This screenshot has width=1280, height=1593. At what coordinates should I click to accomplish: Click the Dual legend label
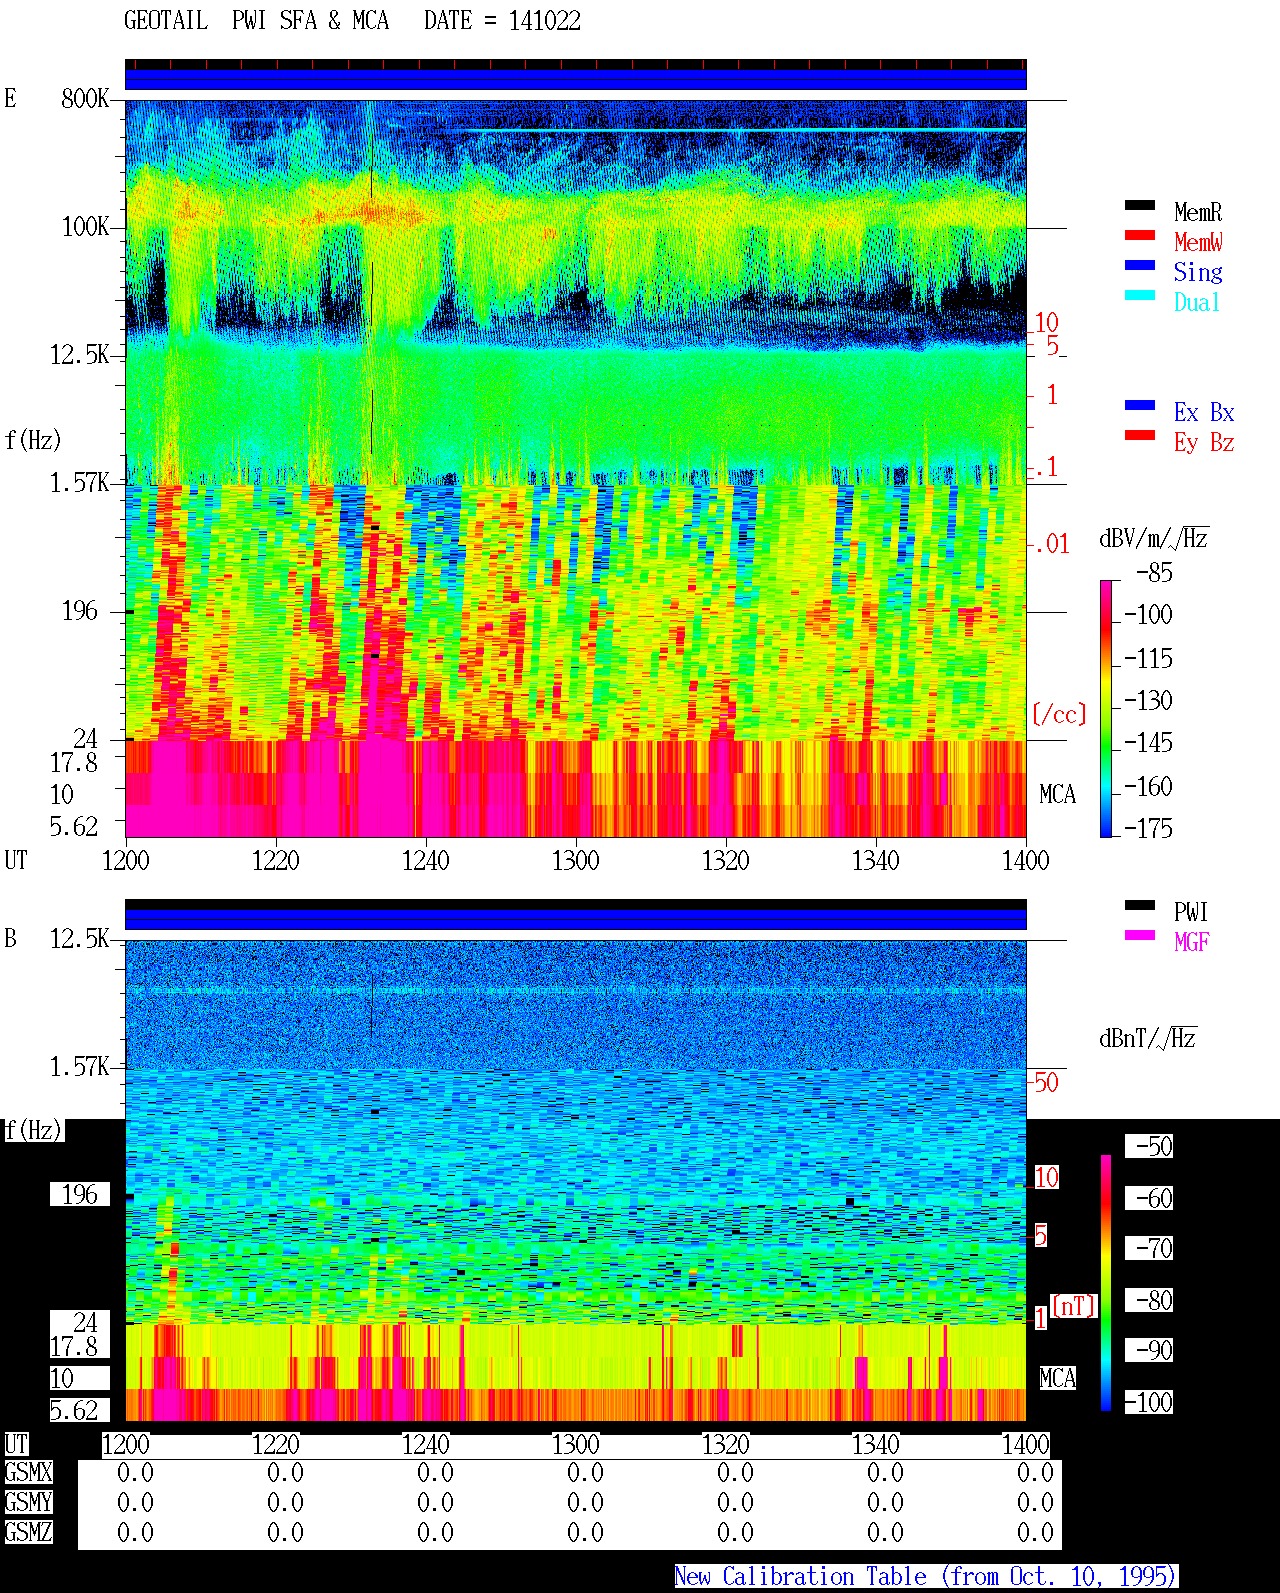coord(1198,302)
